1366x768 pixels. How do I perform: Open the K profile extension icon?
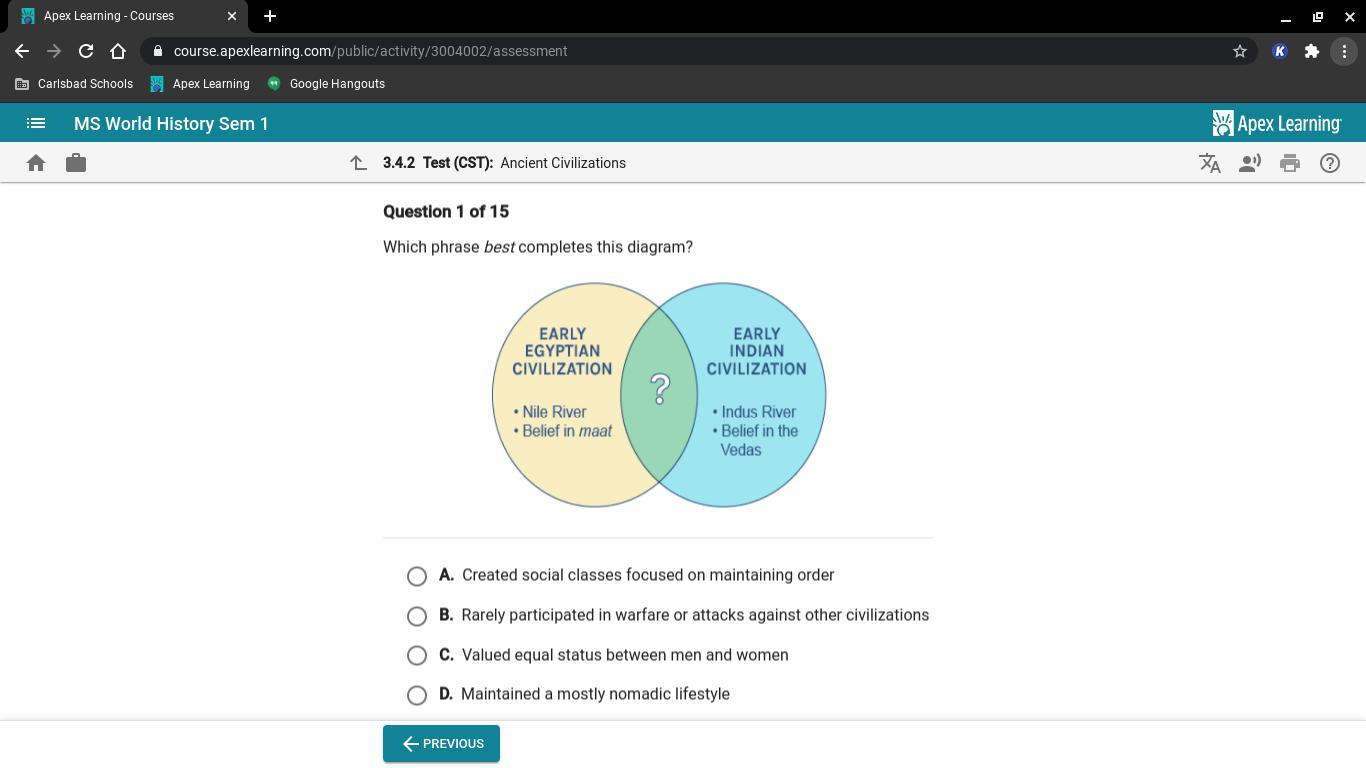pos(1280,51)
